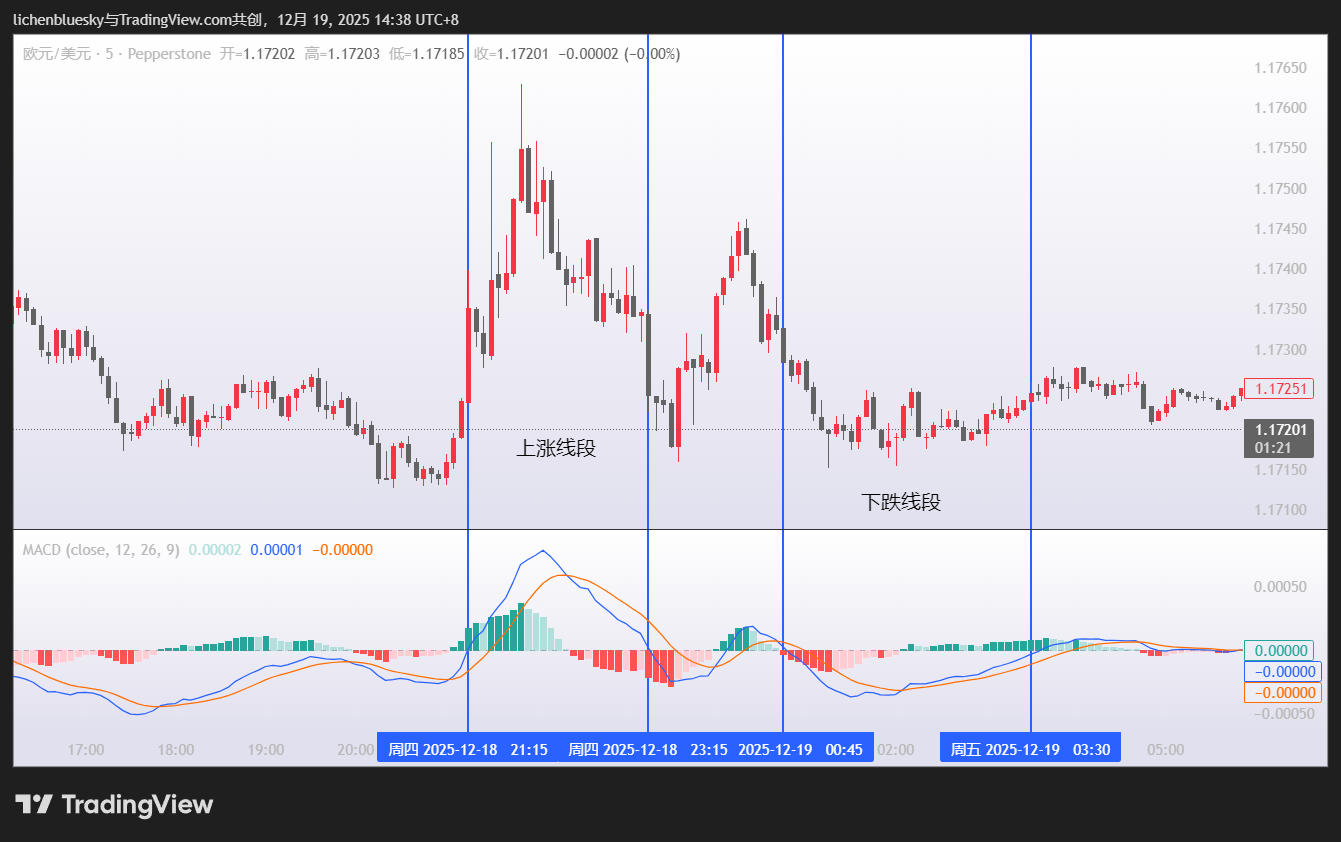1341x842 pixels.
Task: Click the red 1.17251 price label
Action: (x=1278, y=389)
